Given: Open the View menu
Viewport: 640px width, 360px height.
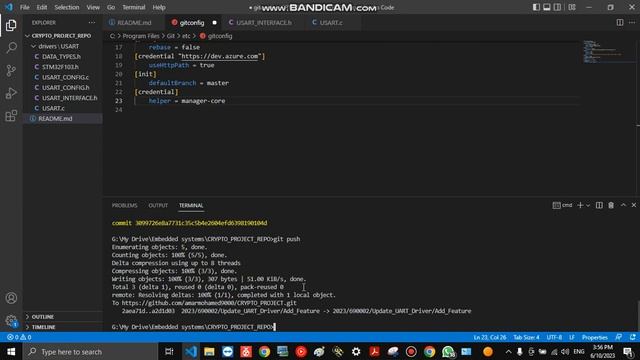Looking at the screenshot, I should point(93,7).
